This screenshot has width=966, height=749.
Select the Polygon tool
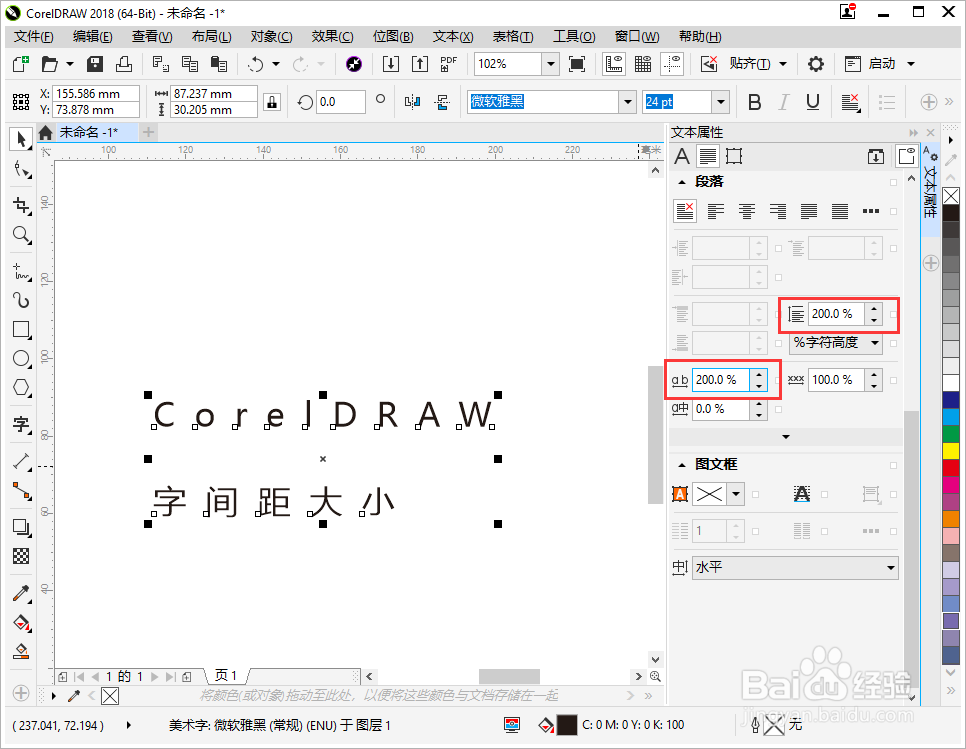[x=21, y=388]
